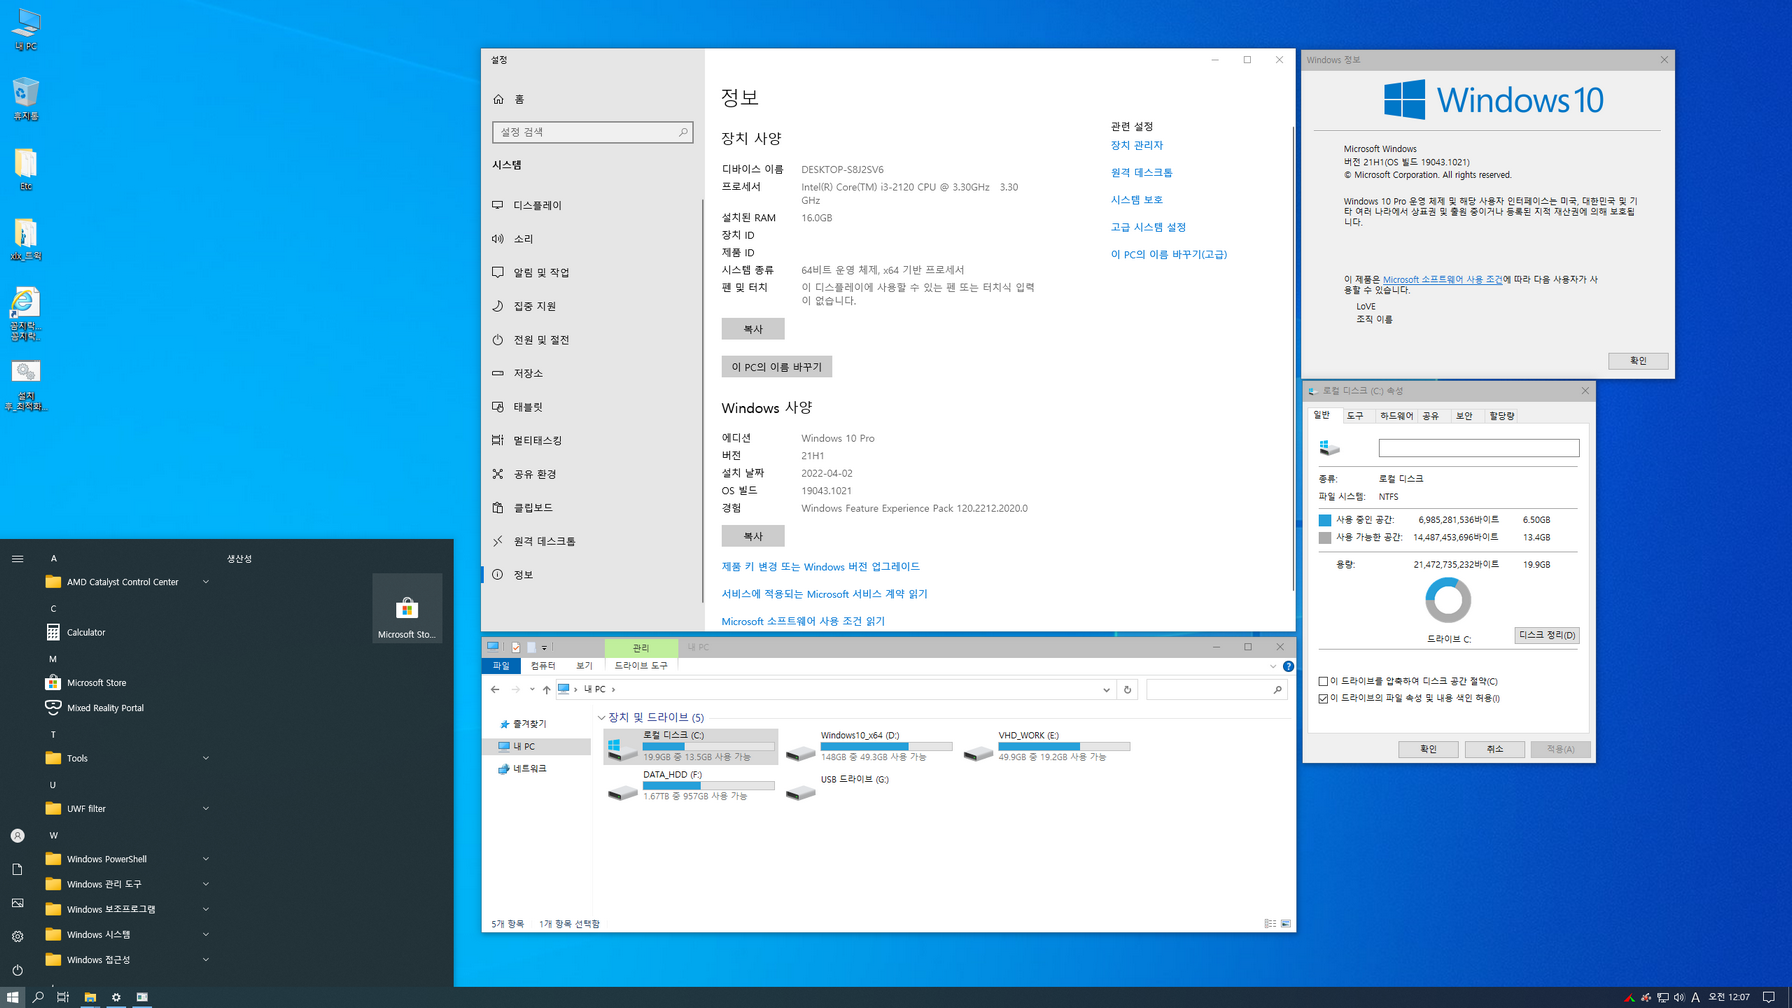Expand the Tools folder in Start
The height and width of the screenshot is (1008, 1792).
(x=128, y=758)
